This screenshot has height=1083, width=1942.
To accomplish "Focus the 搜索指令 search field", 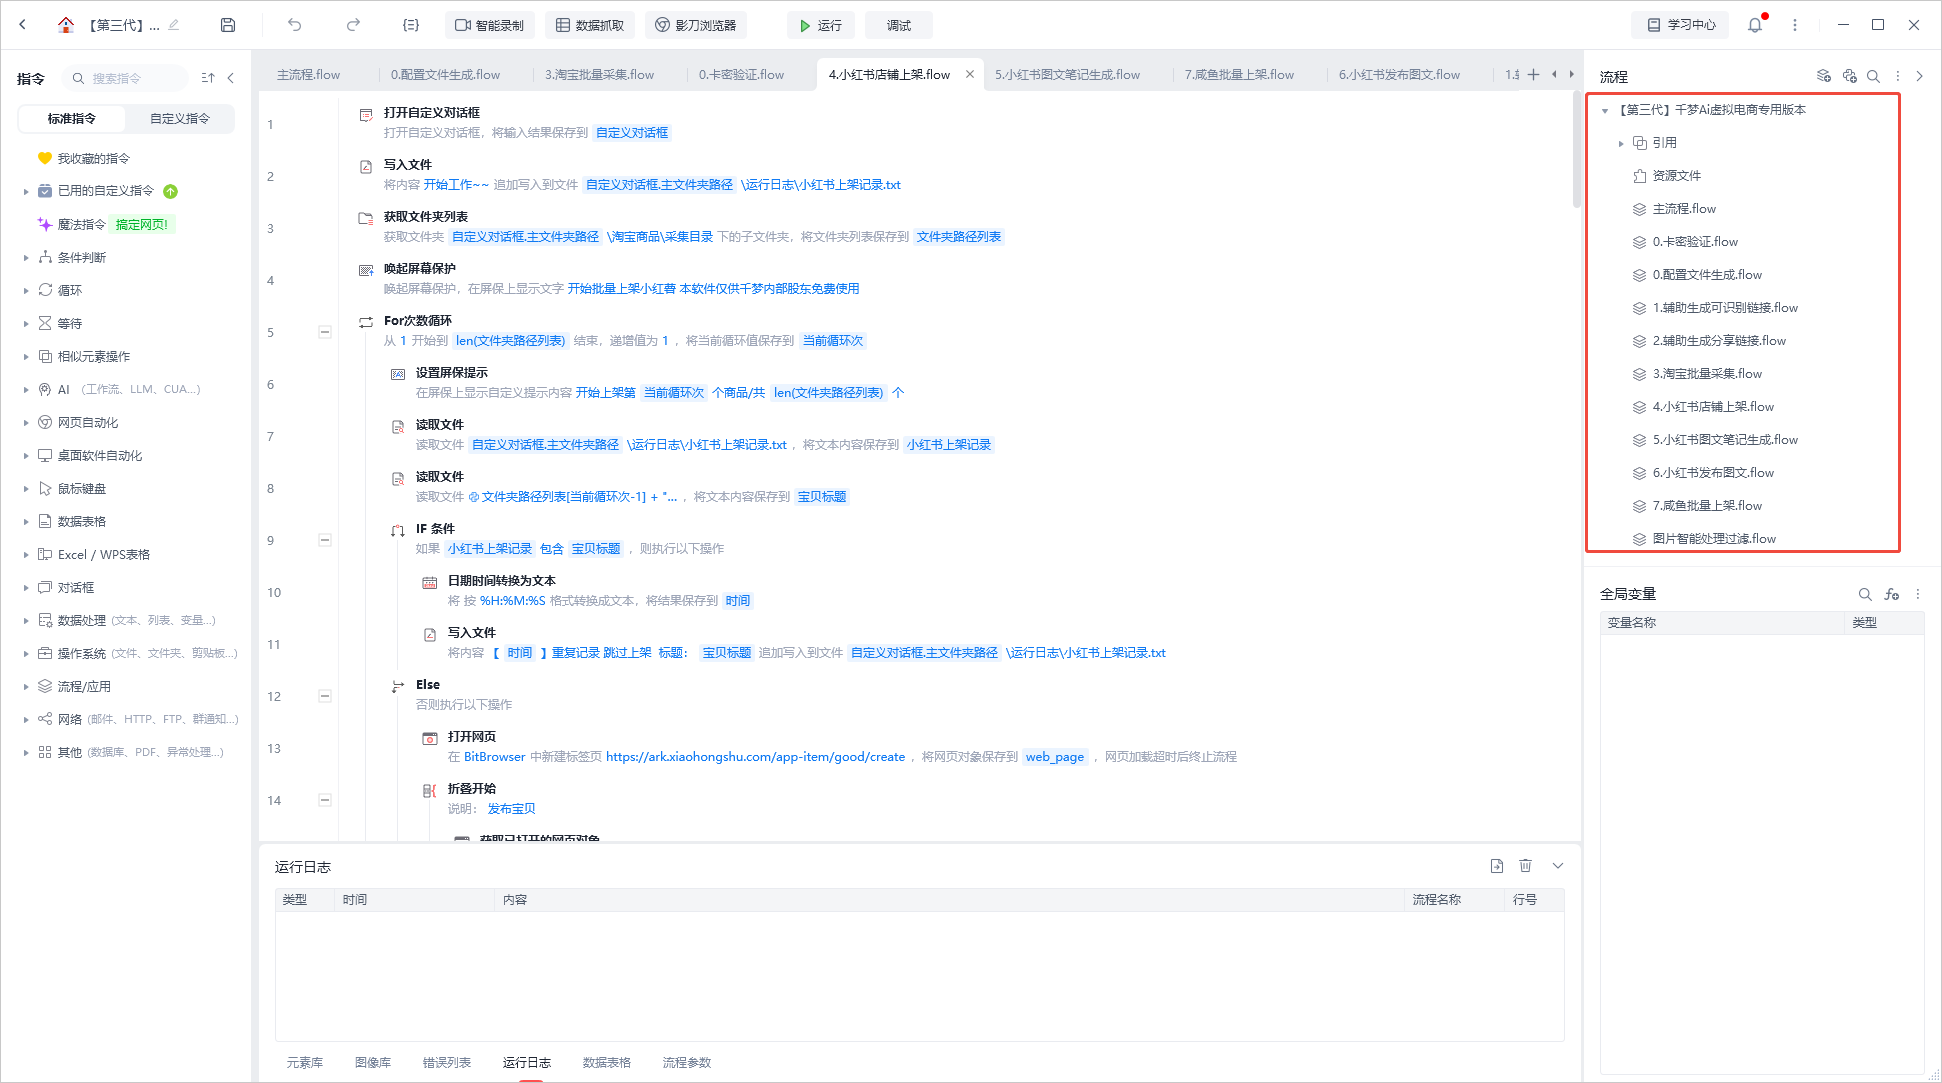I will click(x=126, y=78).
